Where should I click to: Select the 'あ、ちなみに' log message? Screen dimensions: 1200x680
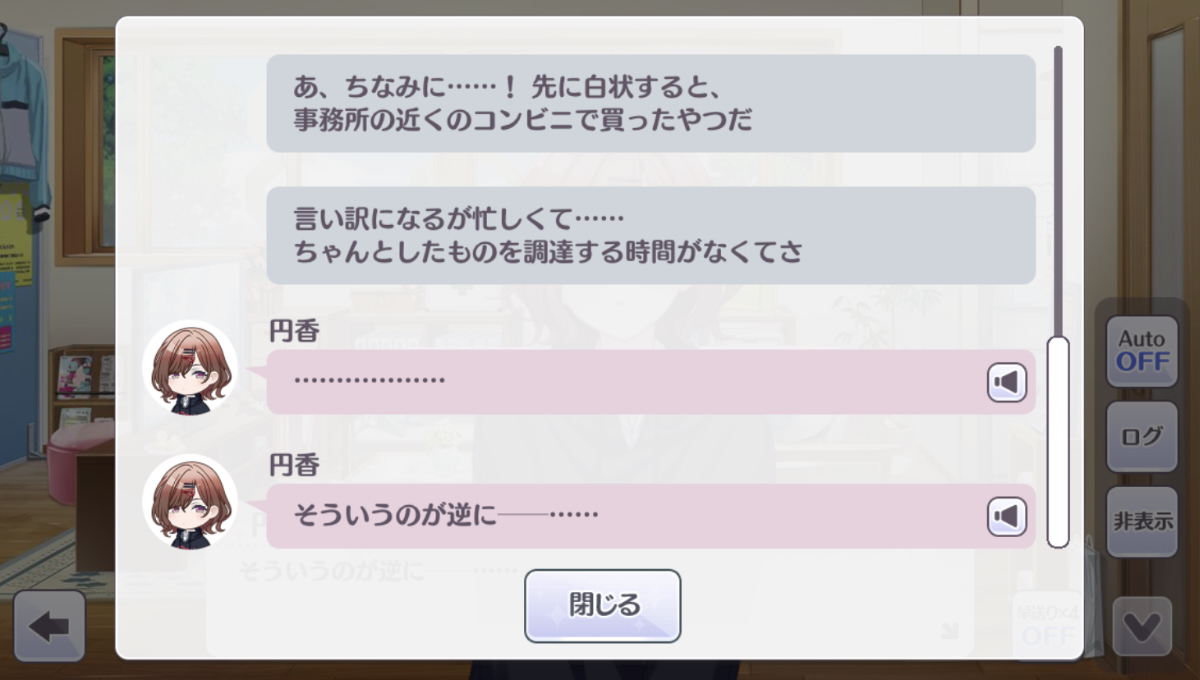pos(651,103)
